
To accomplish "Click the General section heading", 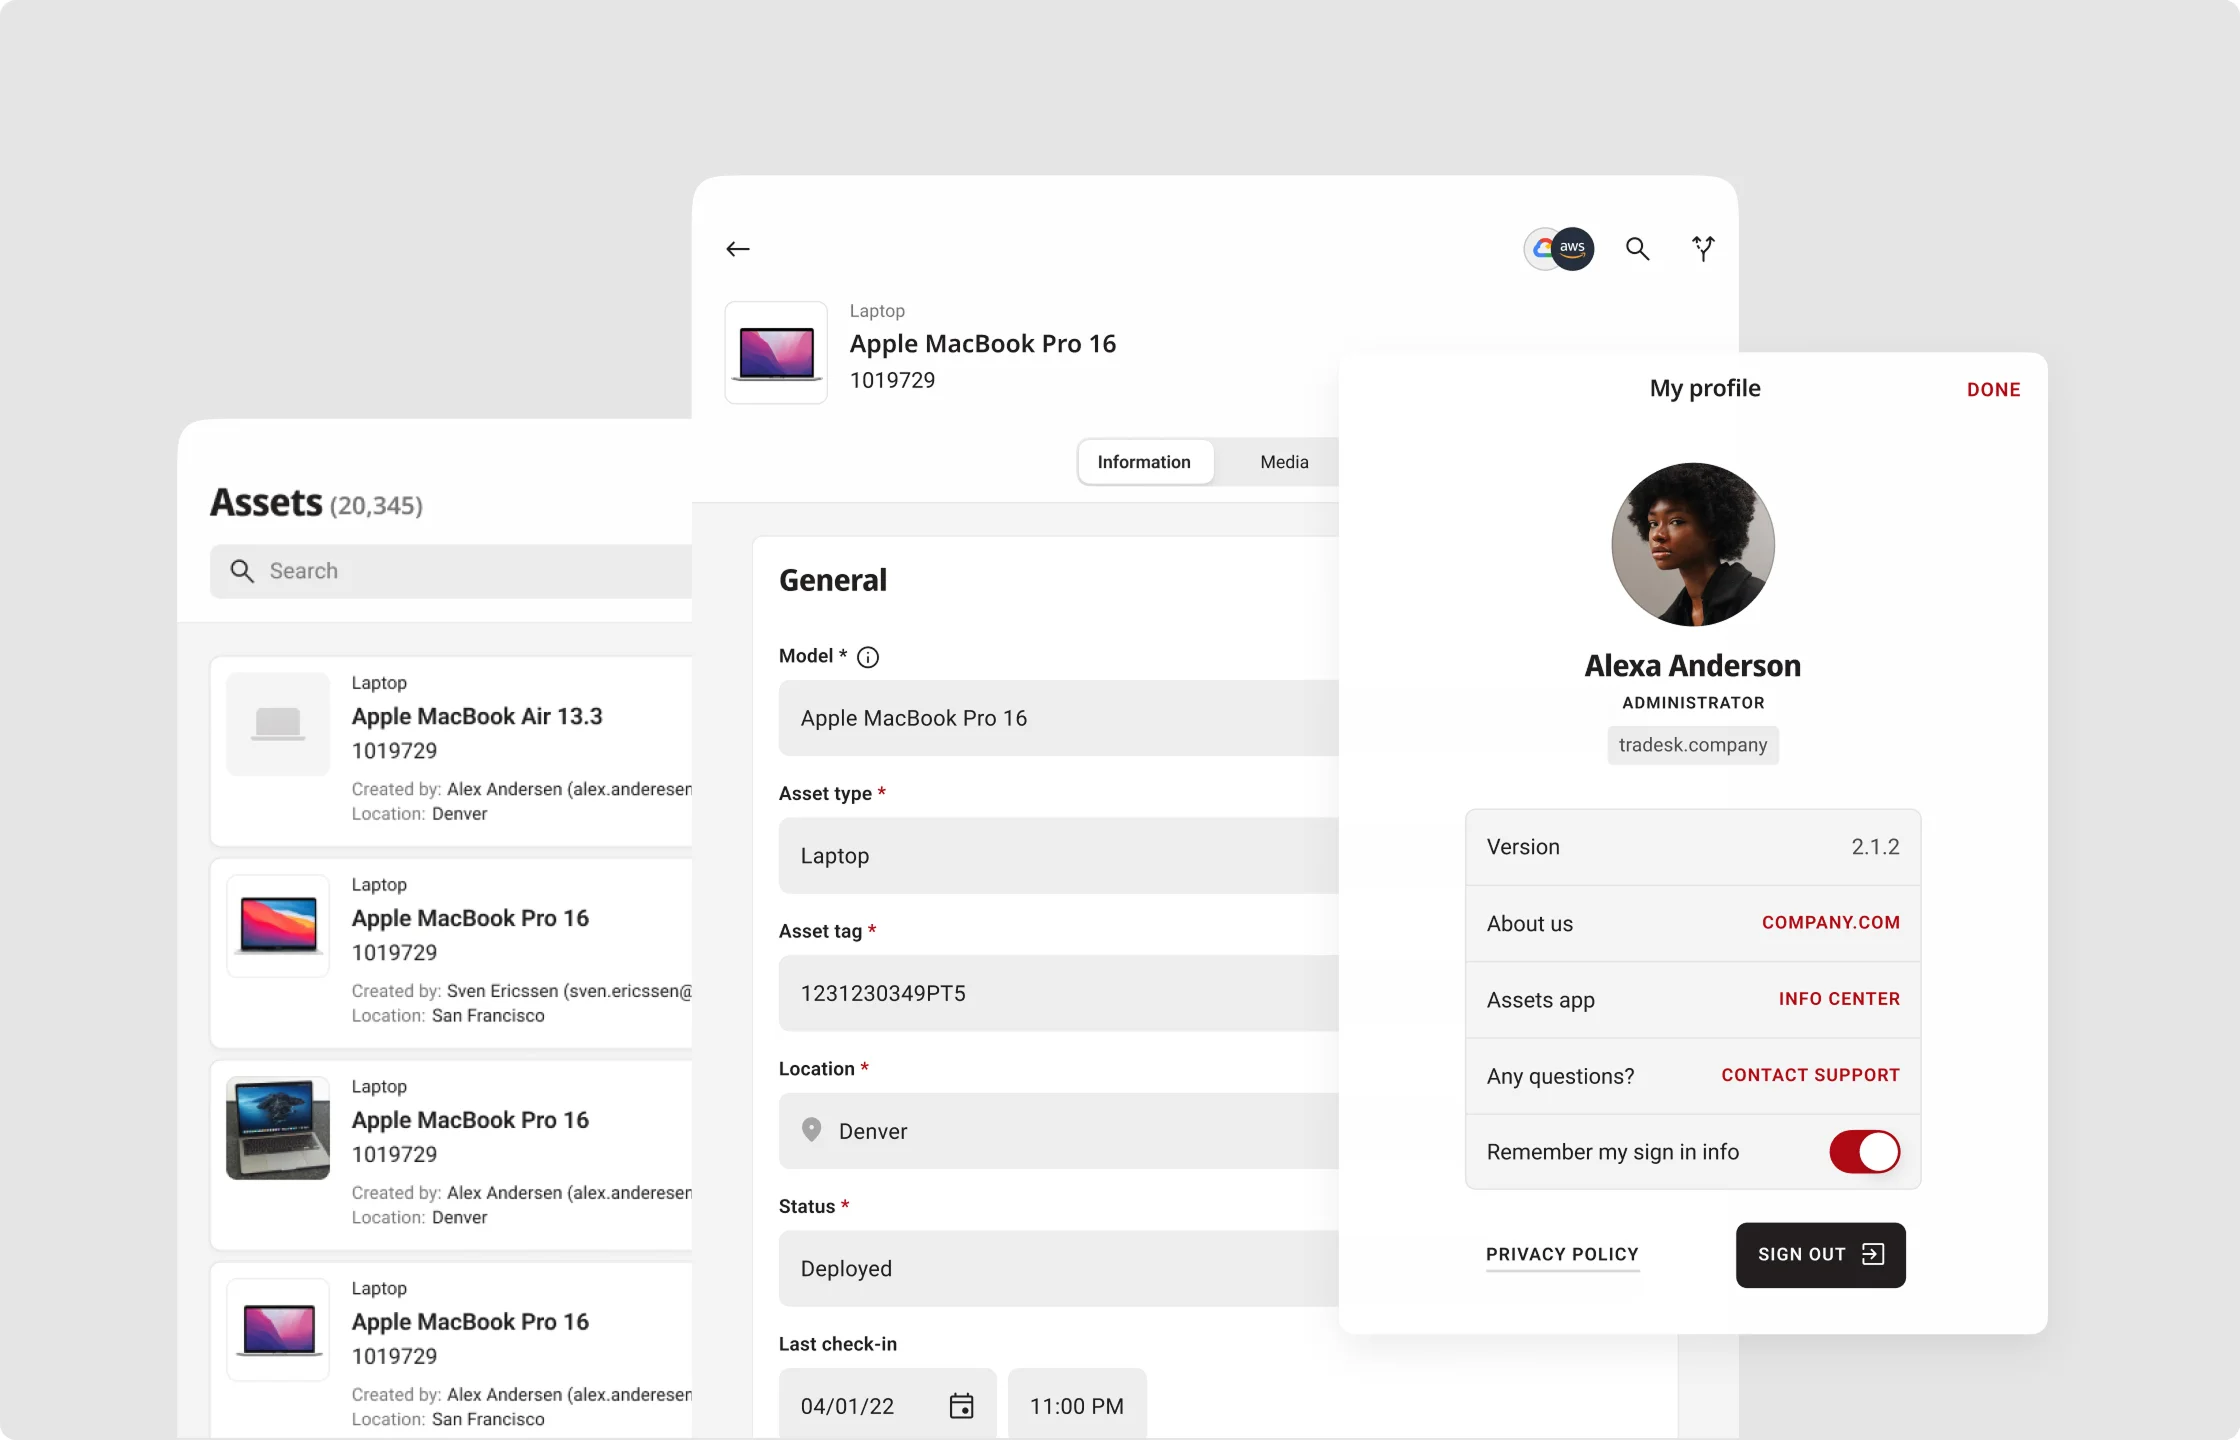I will click(833, 580).
